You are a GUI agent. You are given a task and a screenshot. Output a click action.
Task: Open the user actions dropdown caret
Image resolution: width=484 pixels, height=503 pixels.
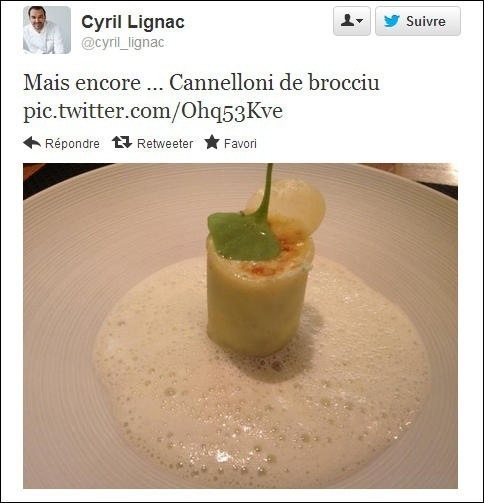tap(360, 21)
